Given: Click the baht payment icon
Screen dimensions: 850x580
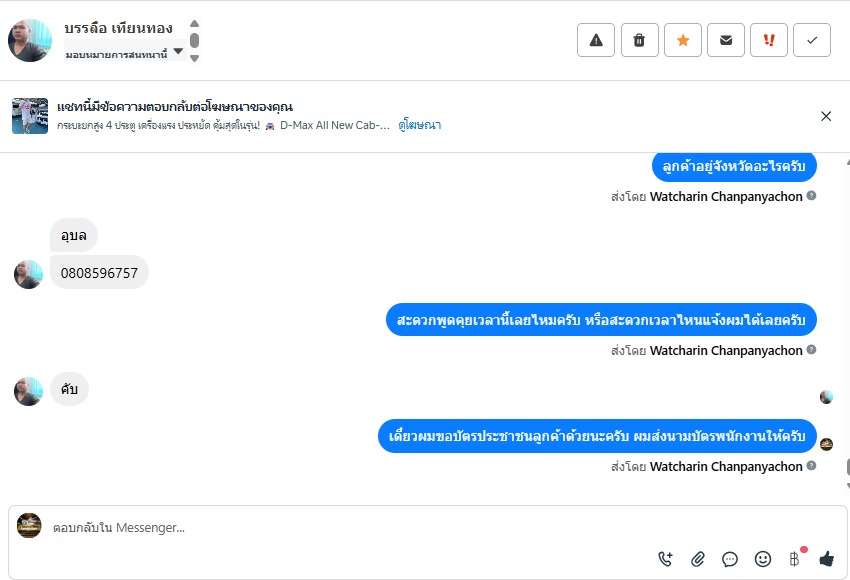Looking at the screenshot, I should [795, 559].
